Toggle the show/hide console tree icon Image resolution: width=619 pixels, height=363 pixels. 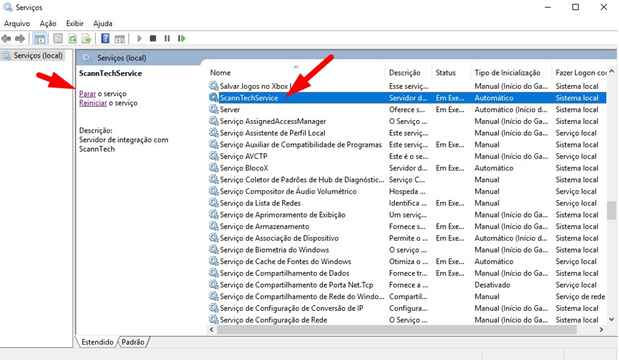(x=39, y=39)
